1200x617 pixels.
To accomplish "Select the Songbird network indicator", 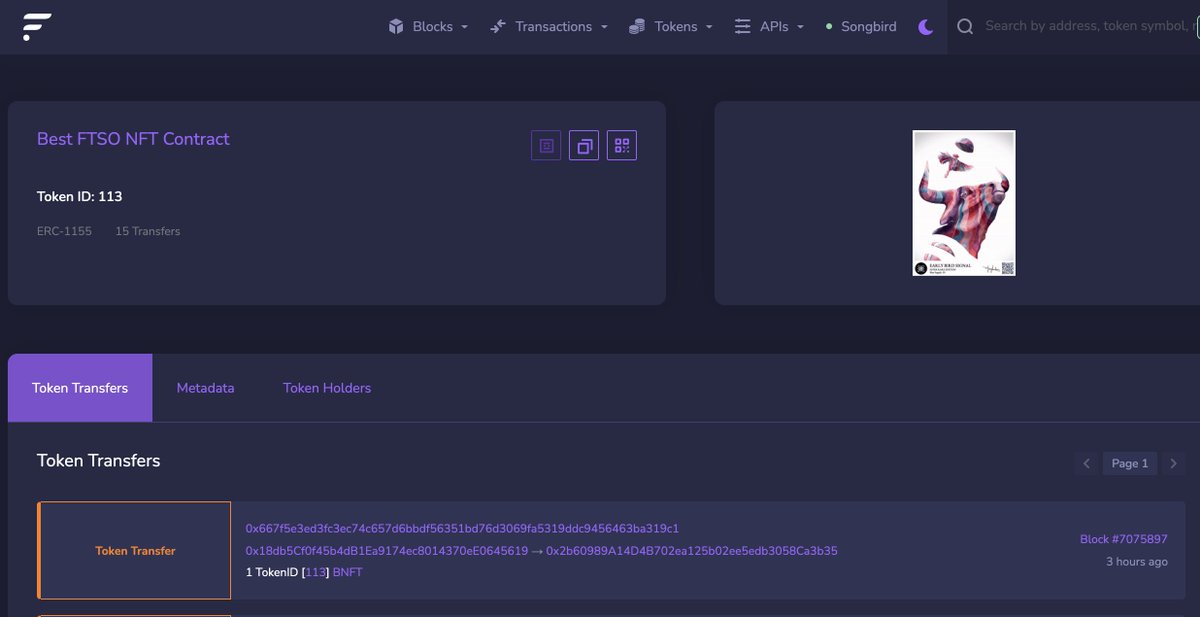I will (861, 27).
